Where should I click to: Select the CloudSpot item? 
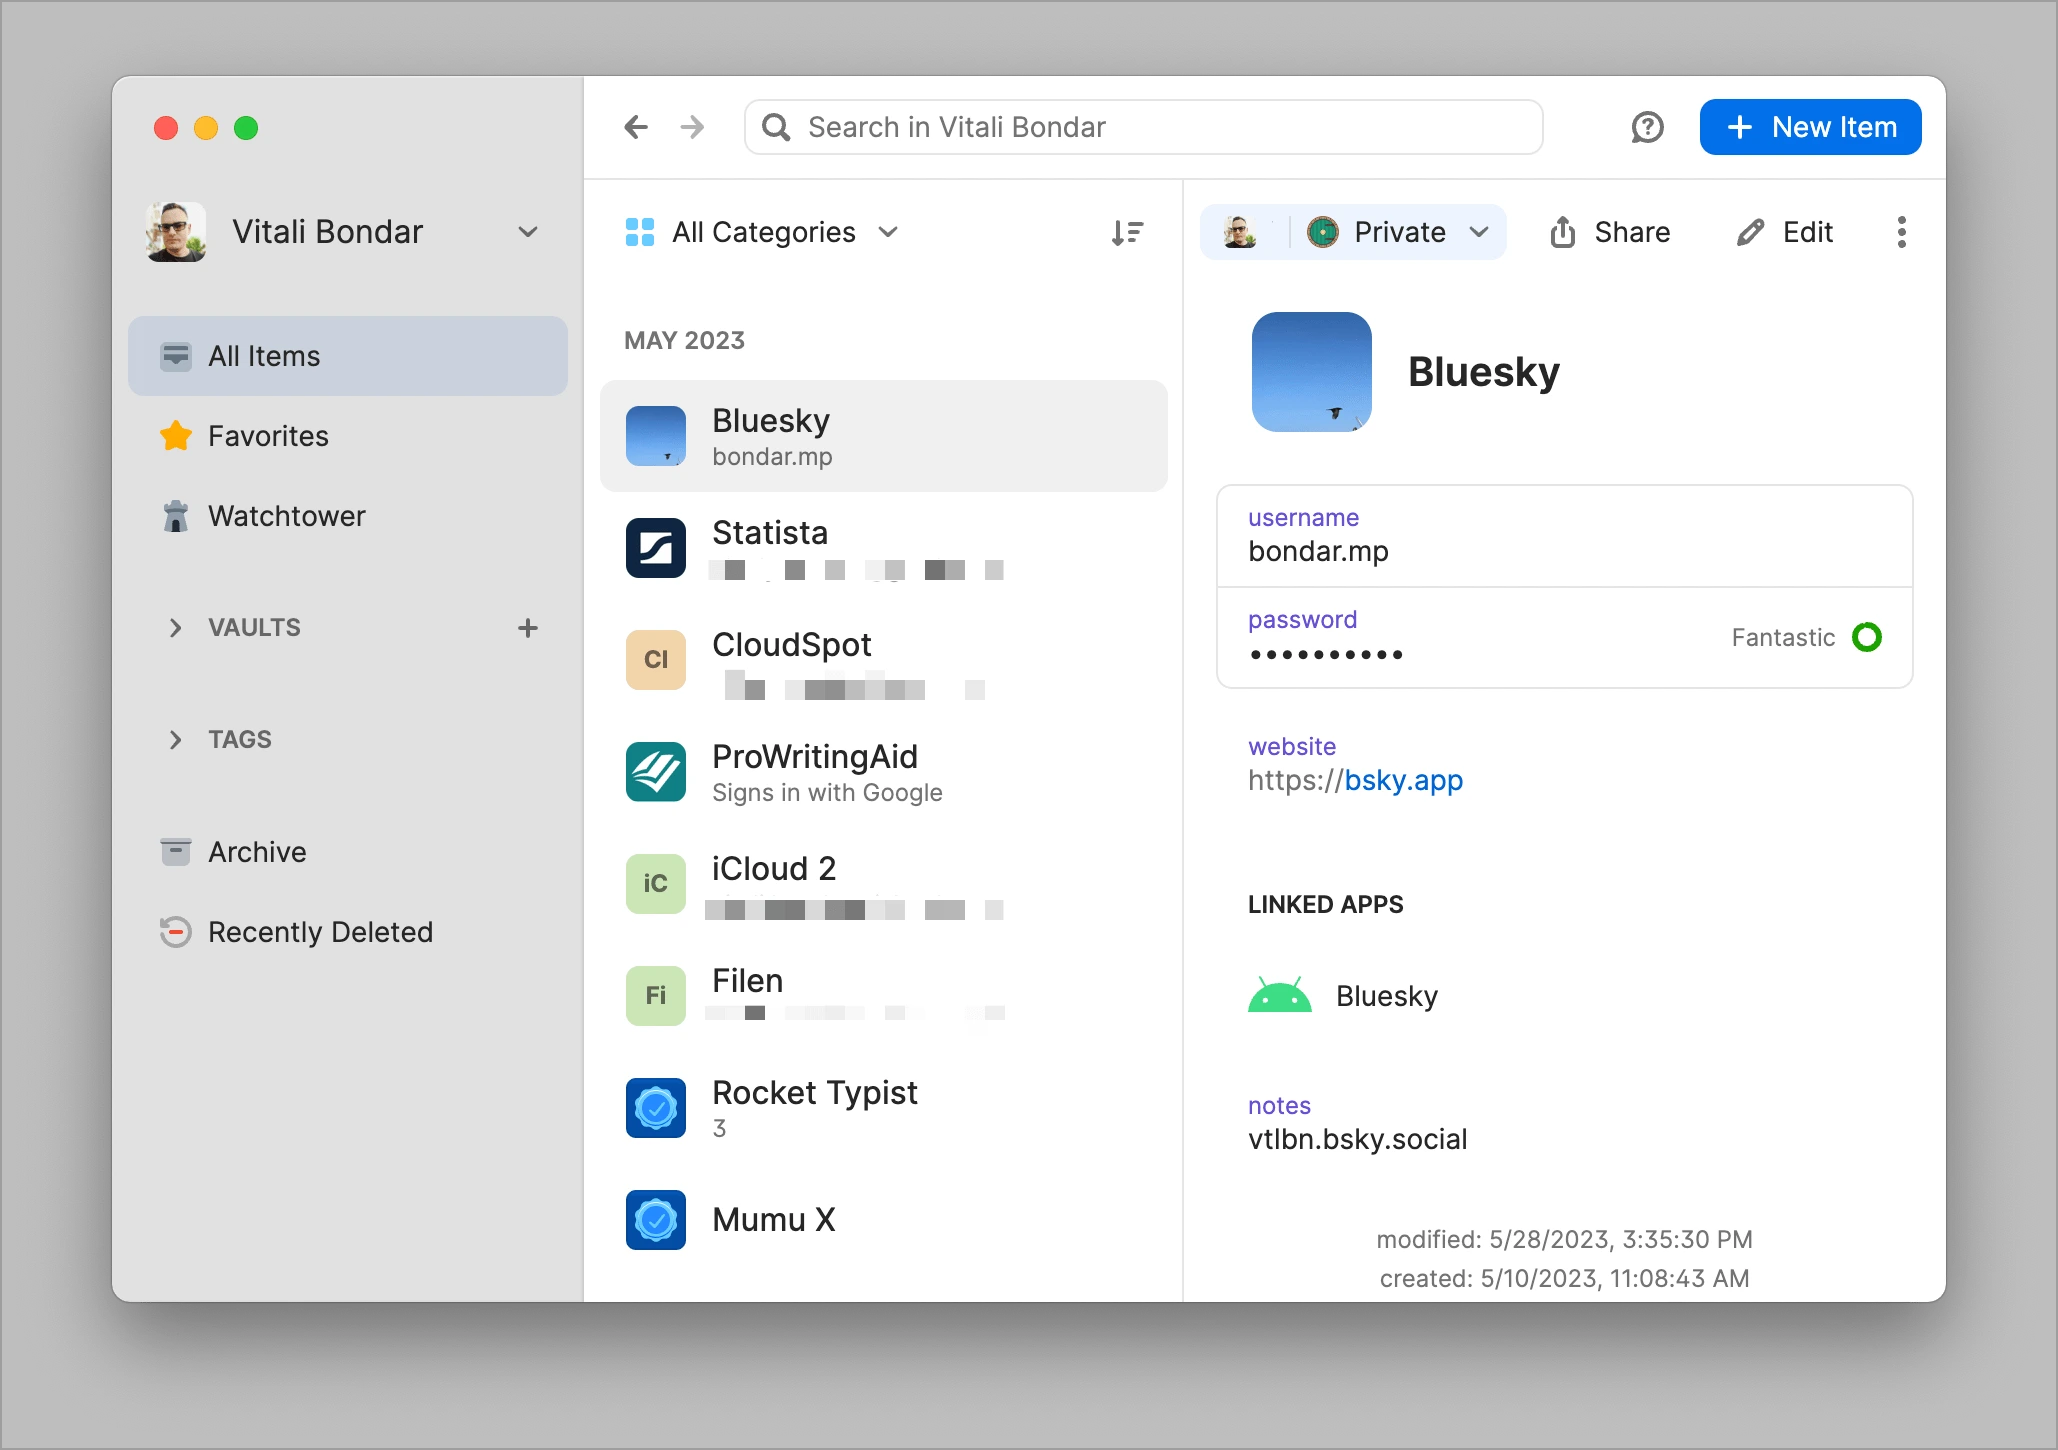(884, 660)
